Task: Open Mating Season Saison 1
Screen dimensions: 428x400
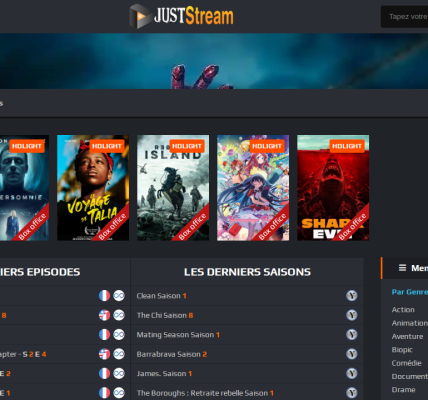Action: coord(178,334)
